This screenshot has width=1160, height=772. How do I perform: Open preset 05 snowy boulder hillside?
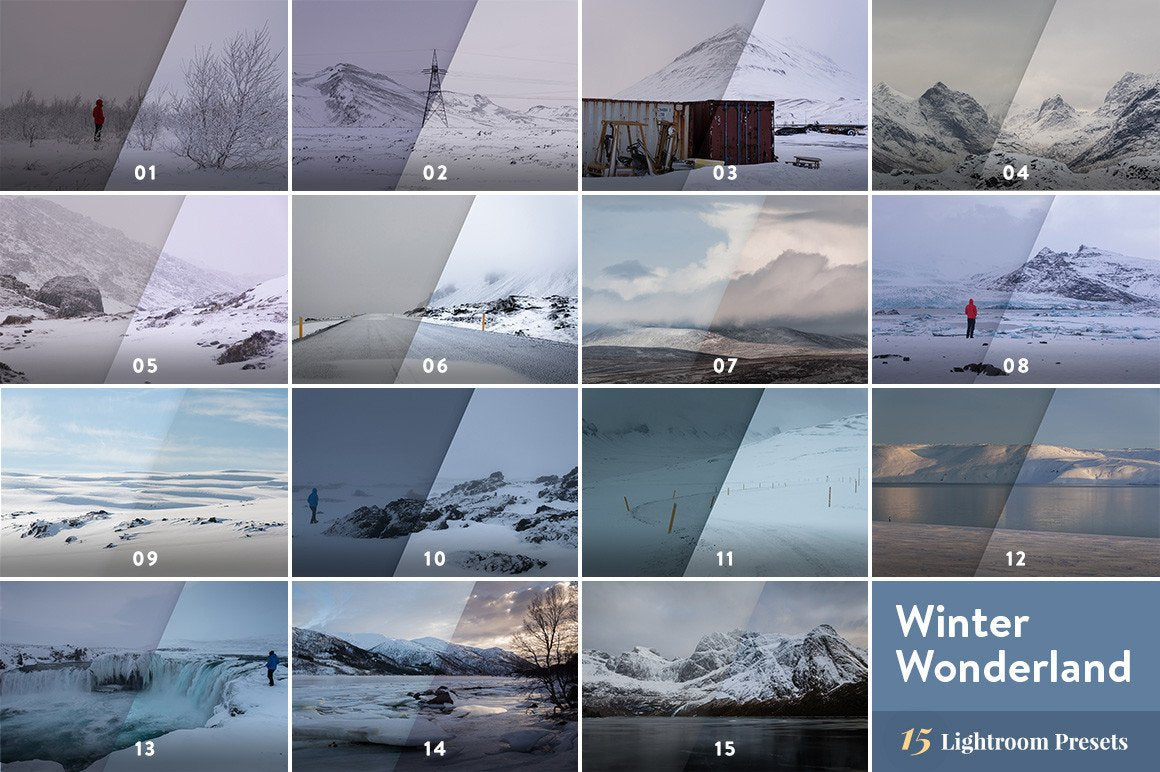(144, 289)
